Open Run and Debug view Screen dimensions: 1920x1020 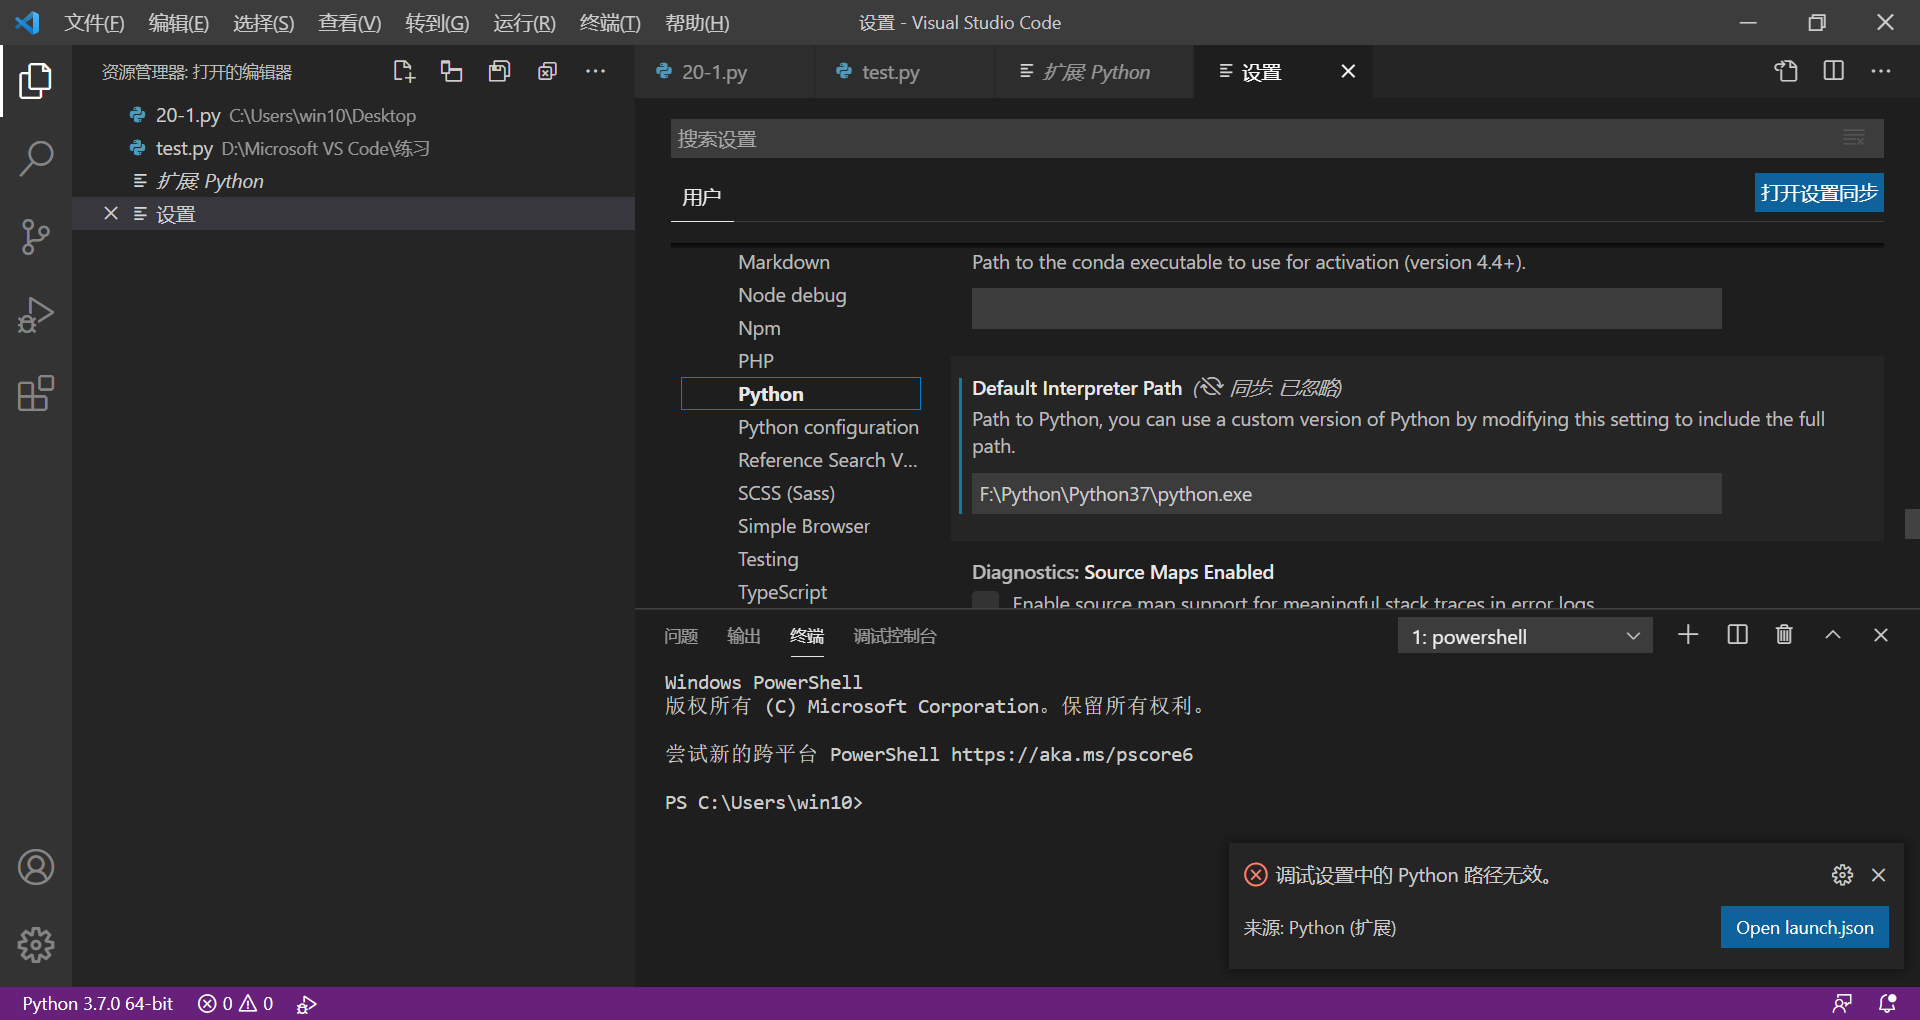pyautogui.click(x=36, y=315)
